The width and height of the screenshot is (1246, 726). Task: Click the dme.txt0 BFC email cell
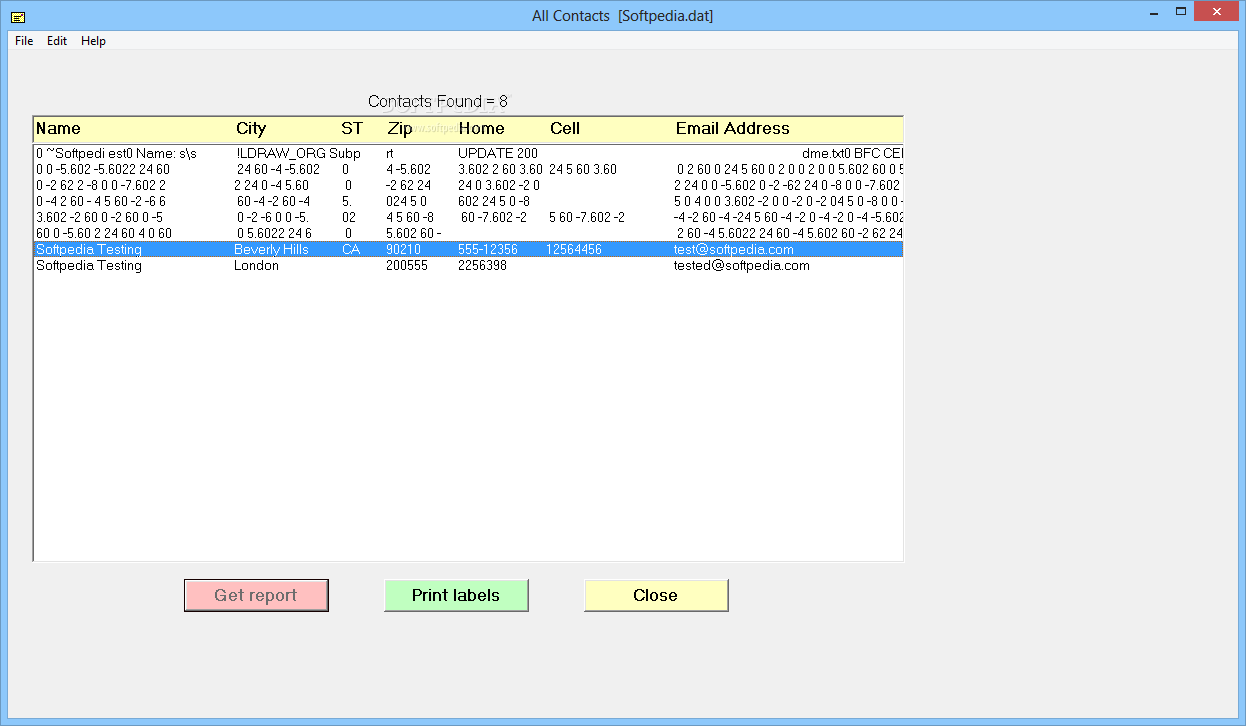click(852, 153)
